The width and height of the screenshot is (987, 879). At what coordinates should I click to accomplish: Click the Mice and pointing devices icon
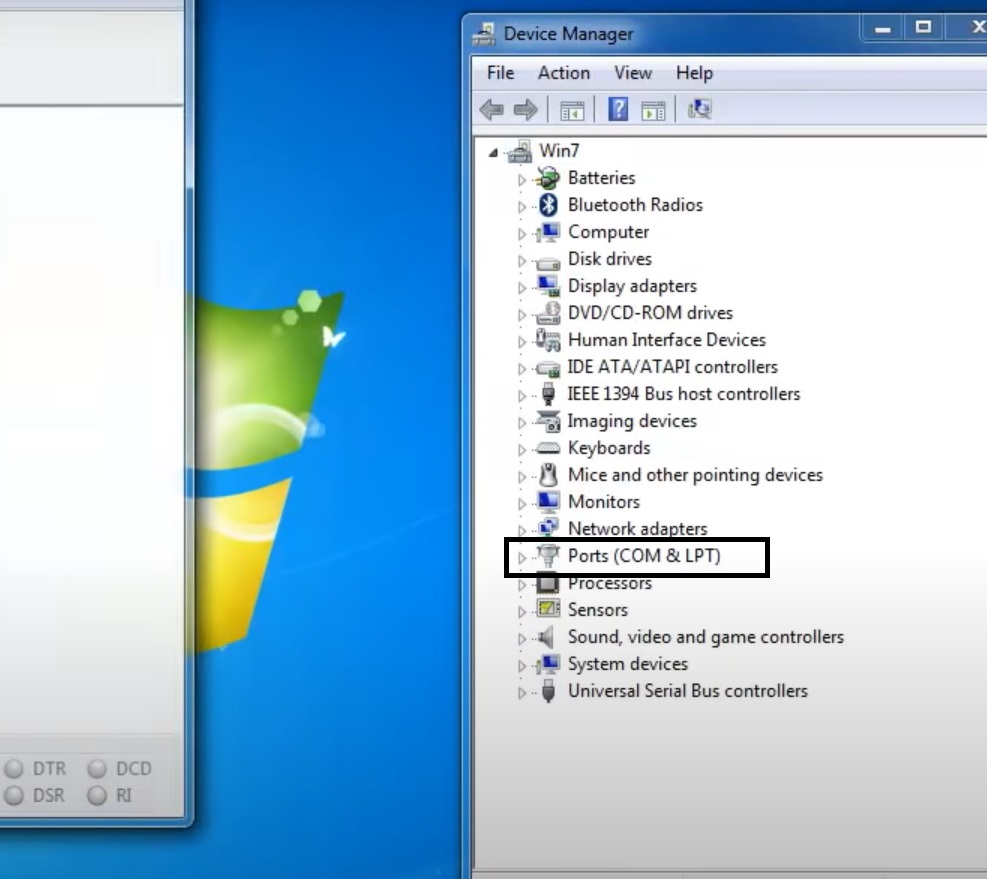548,475
